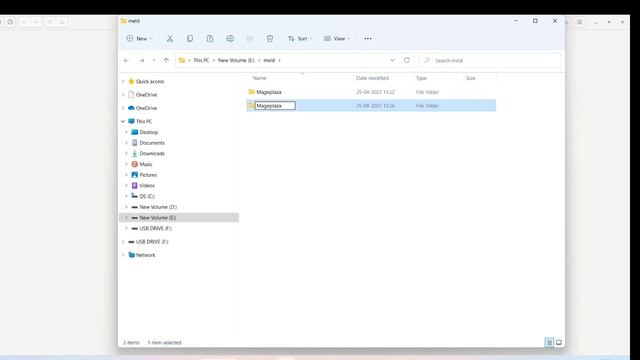
Task: Click the Cut scissors icon
Action: click(170, 38)
